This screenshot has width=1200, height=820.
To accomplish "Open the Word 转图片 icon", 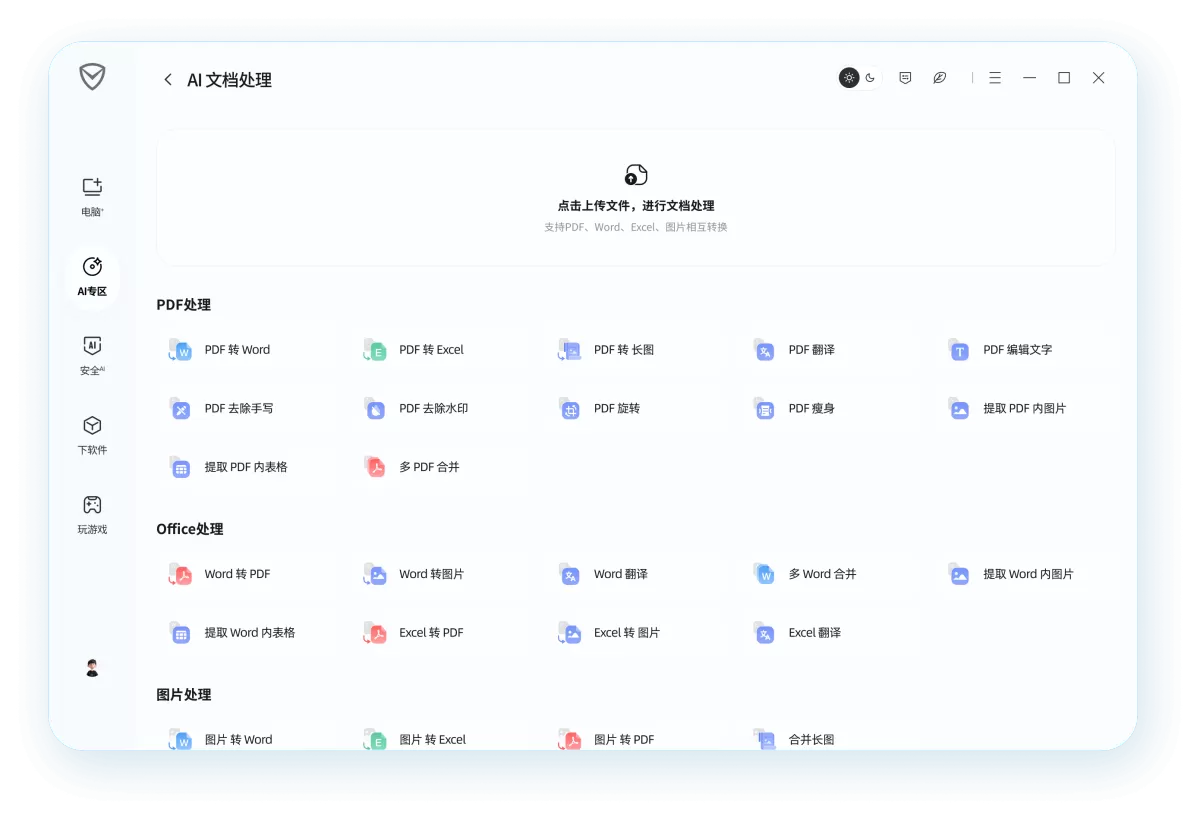I will tap(375, 574).
